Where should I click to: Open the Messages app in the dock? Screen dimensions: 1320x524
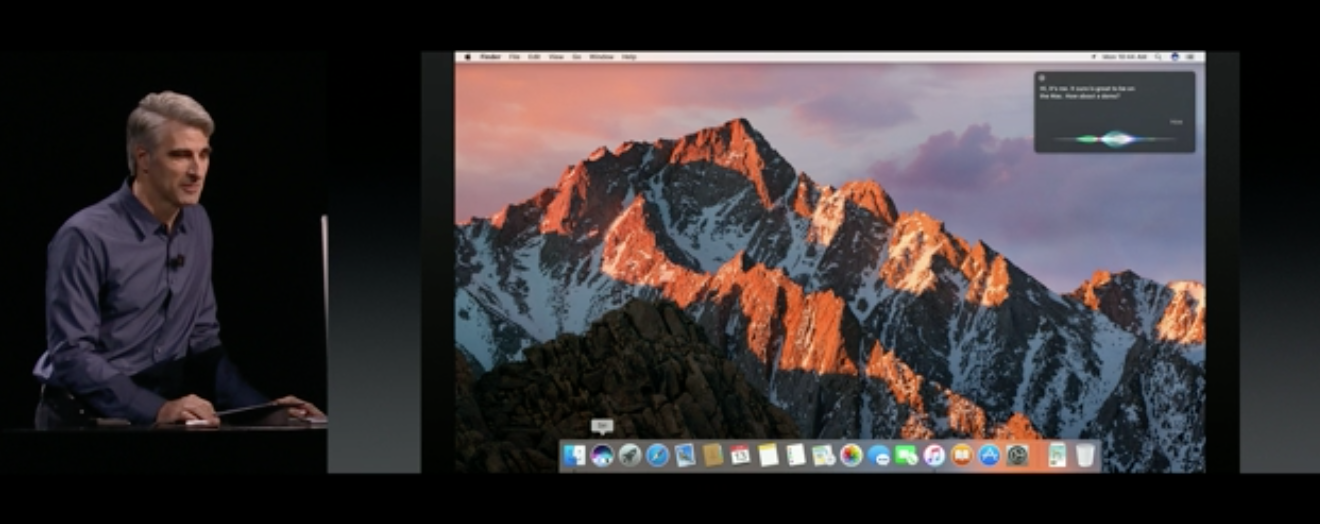click(x=906, y=456)
